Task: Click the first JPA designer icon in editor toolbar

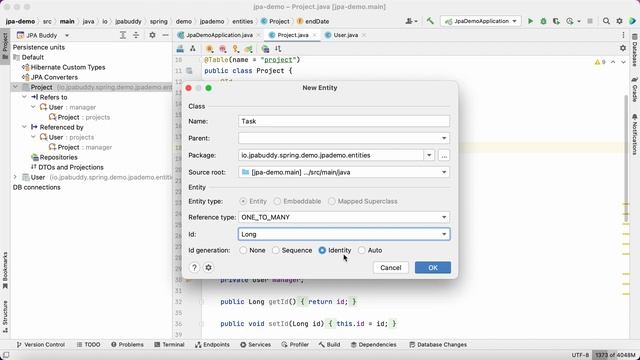Action: pos(180,49)
